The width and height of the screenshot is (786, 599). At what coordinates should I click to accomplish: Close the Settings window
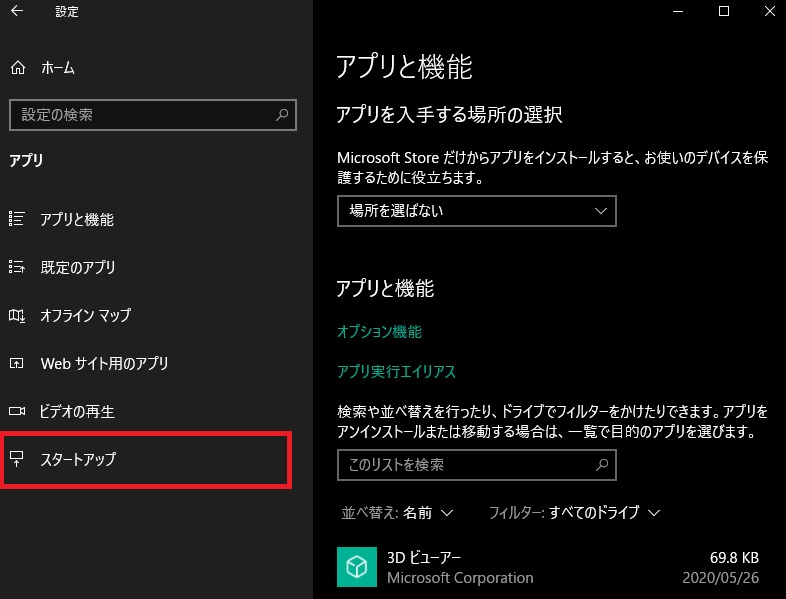(x=770, y=11)
